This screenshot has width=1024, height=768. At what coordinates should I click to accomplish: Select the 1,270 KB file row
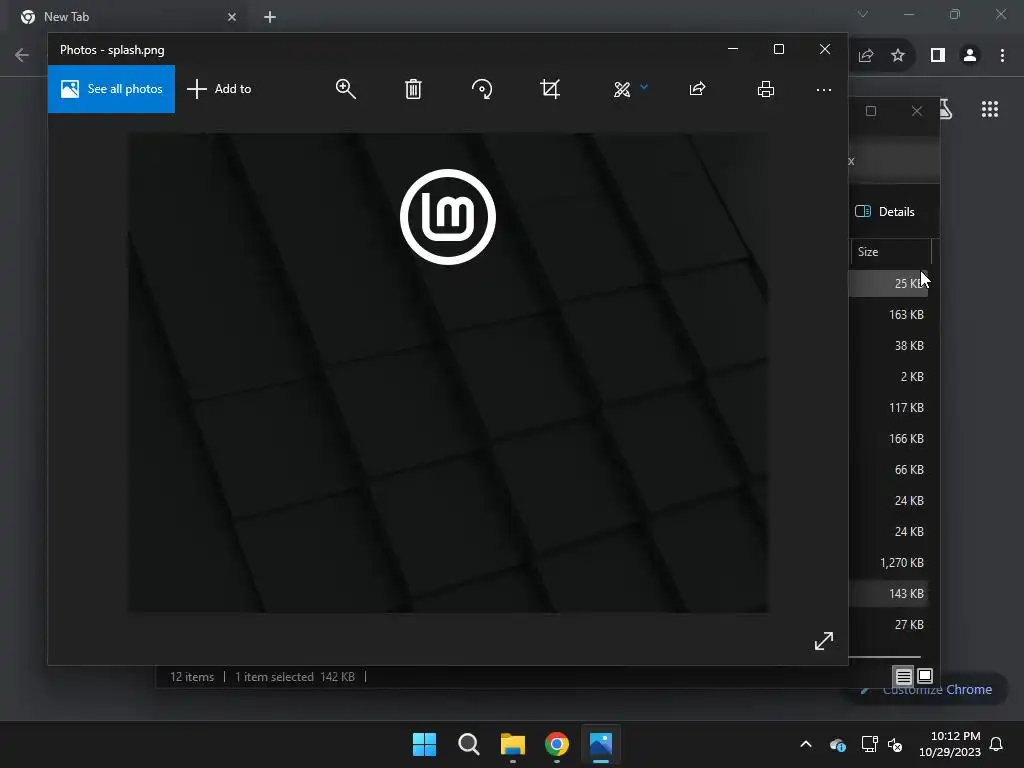(889, 563)
